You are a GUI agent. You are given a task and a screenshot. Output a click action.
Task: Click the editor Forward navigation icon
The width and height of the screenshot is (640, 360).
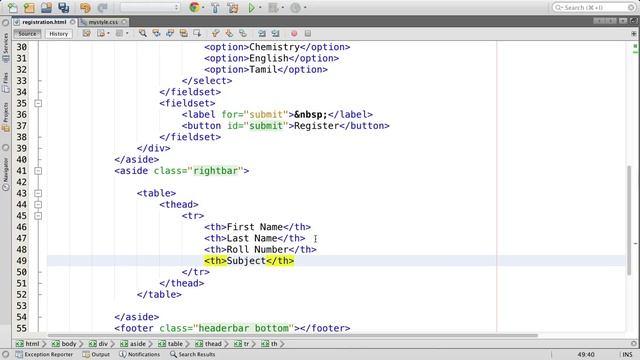(x=119, y=33)
